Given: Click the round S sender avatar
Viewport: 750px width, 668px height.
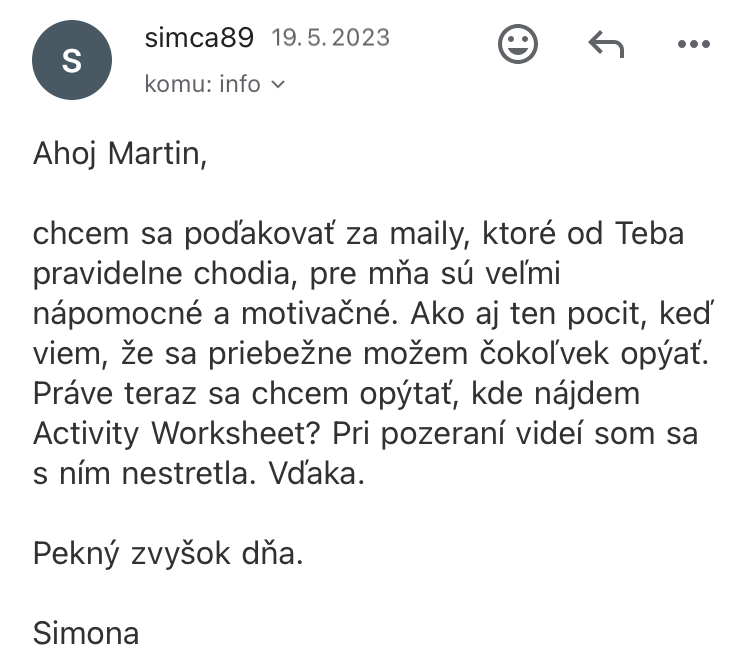Looking at the screenshot, I should [x=72, y=60].
